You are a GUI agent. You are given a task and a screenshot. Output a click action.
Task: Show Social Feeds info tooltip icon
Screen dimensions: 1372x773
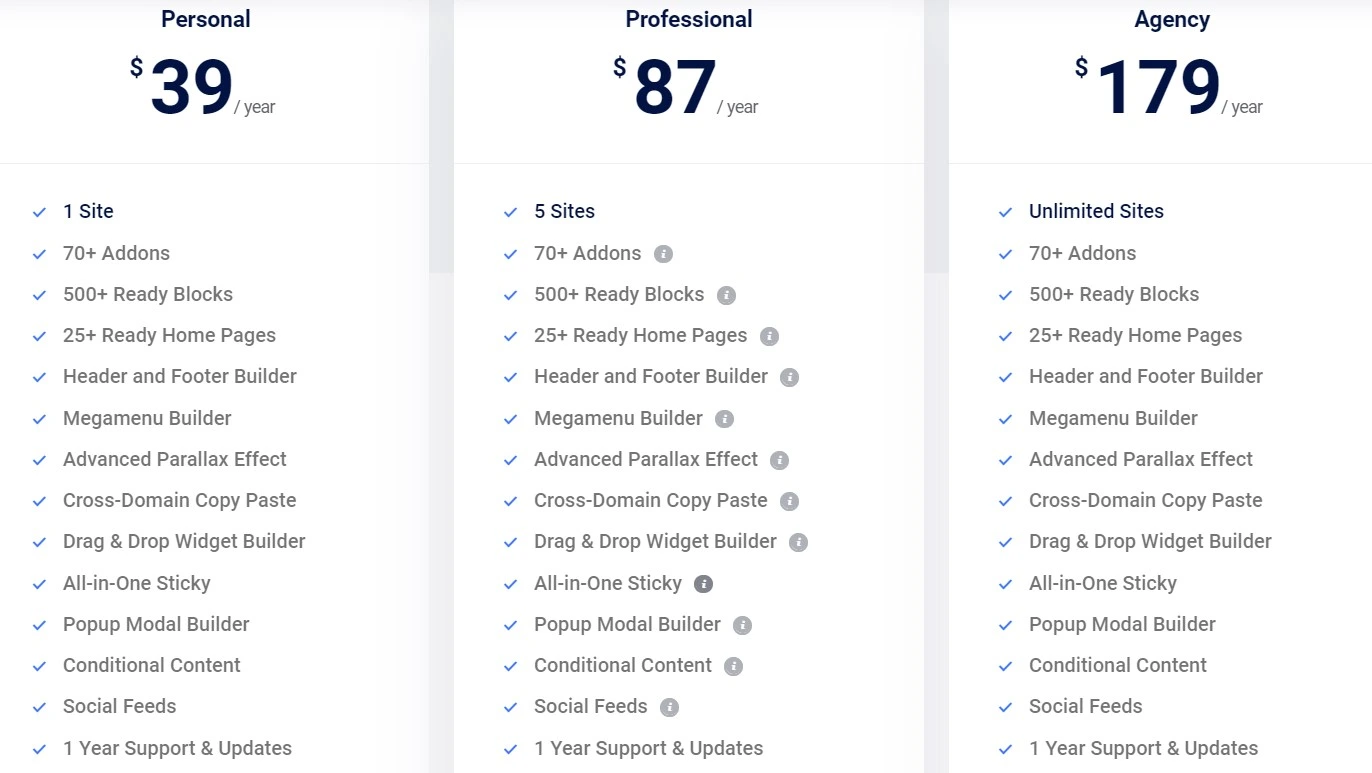point(670,707)
